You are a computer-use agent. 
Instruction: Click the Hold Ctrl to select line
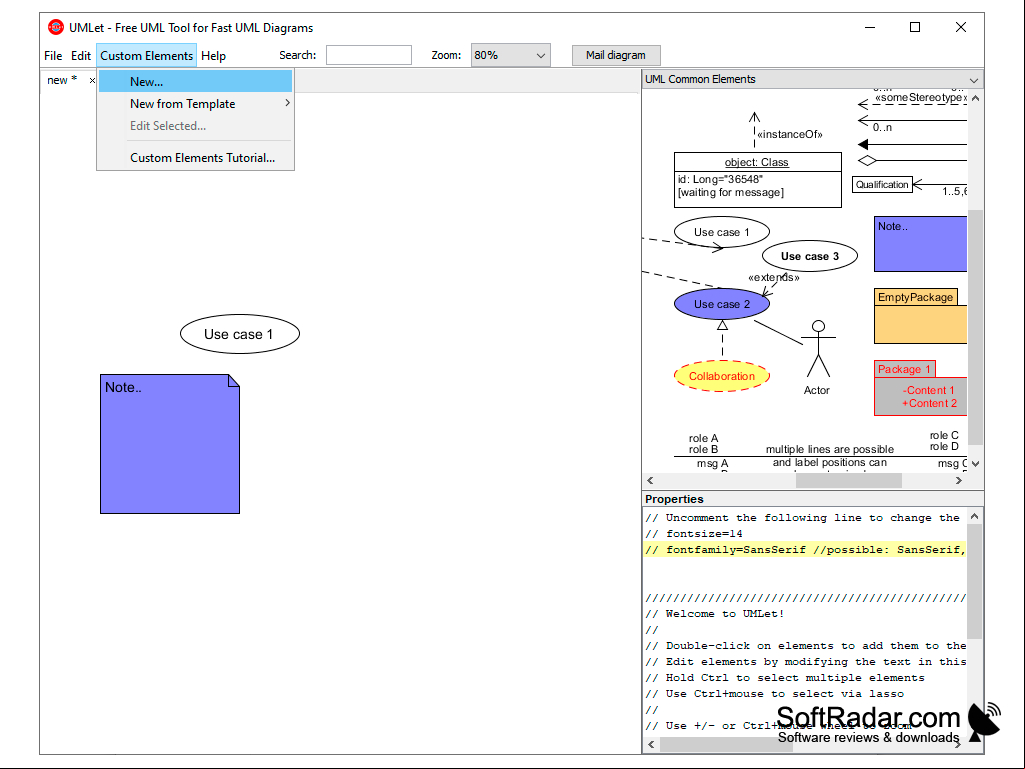[784, 677]
